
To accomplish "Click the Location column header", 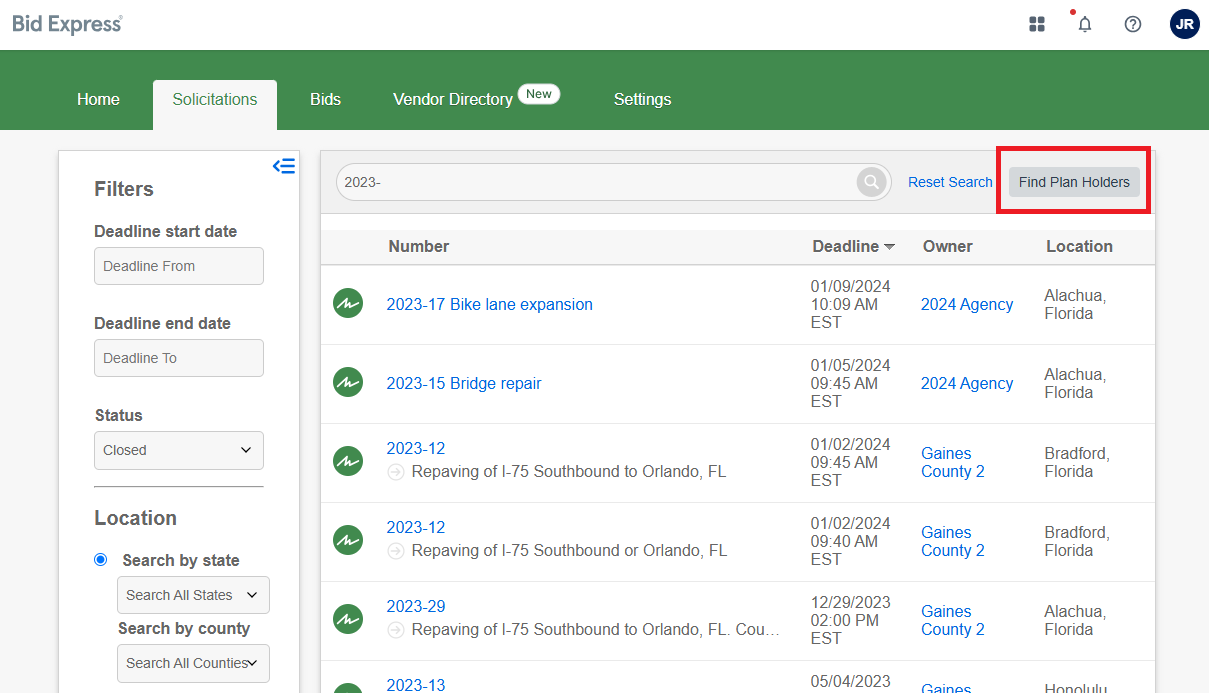I will coord(1079,246).
